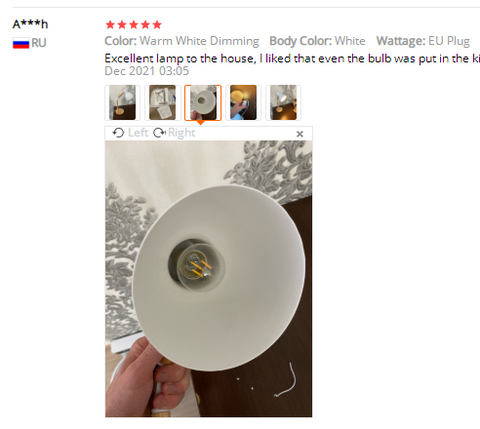Open fourth thumbnail with glowing yellow lamp

tap(243, 103)
